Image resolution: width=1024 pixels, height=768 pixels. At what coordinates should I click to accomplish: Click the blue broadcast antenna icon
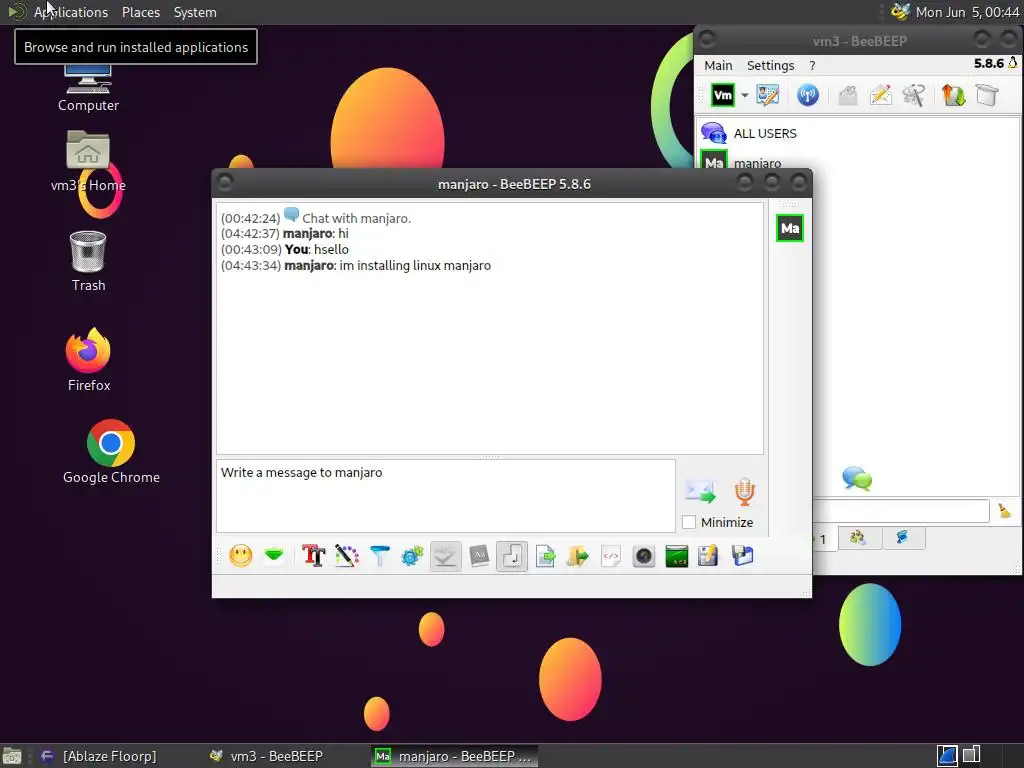[x=808, y=95]
